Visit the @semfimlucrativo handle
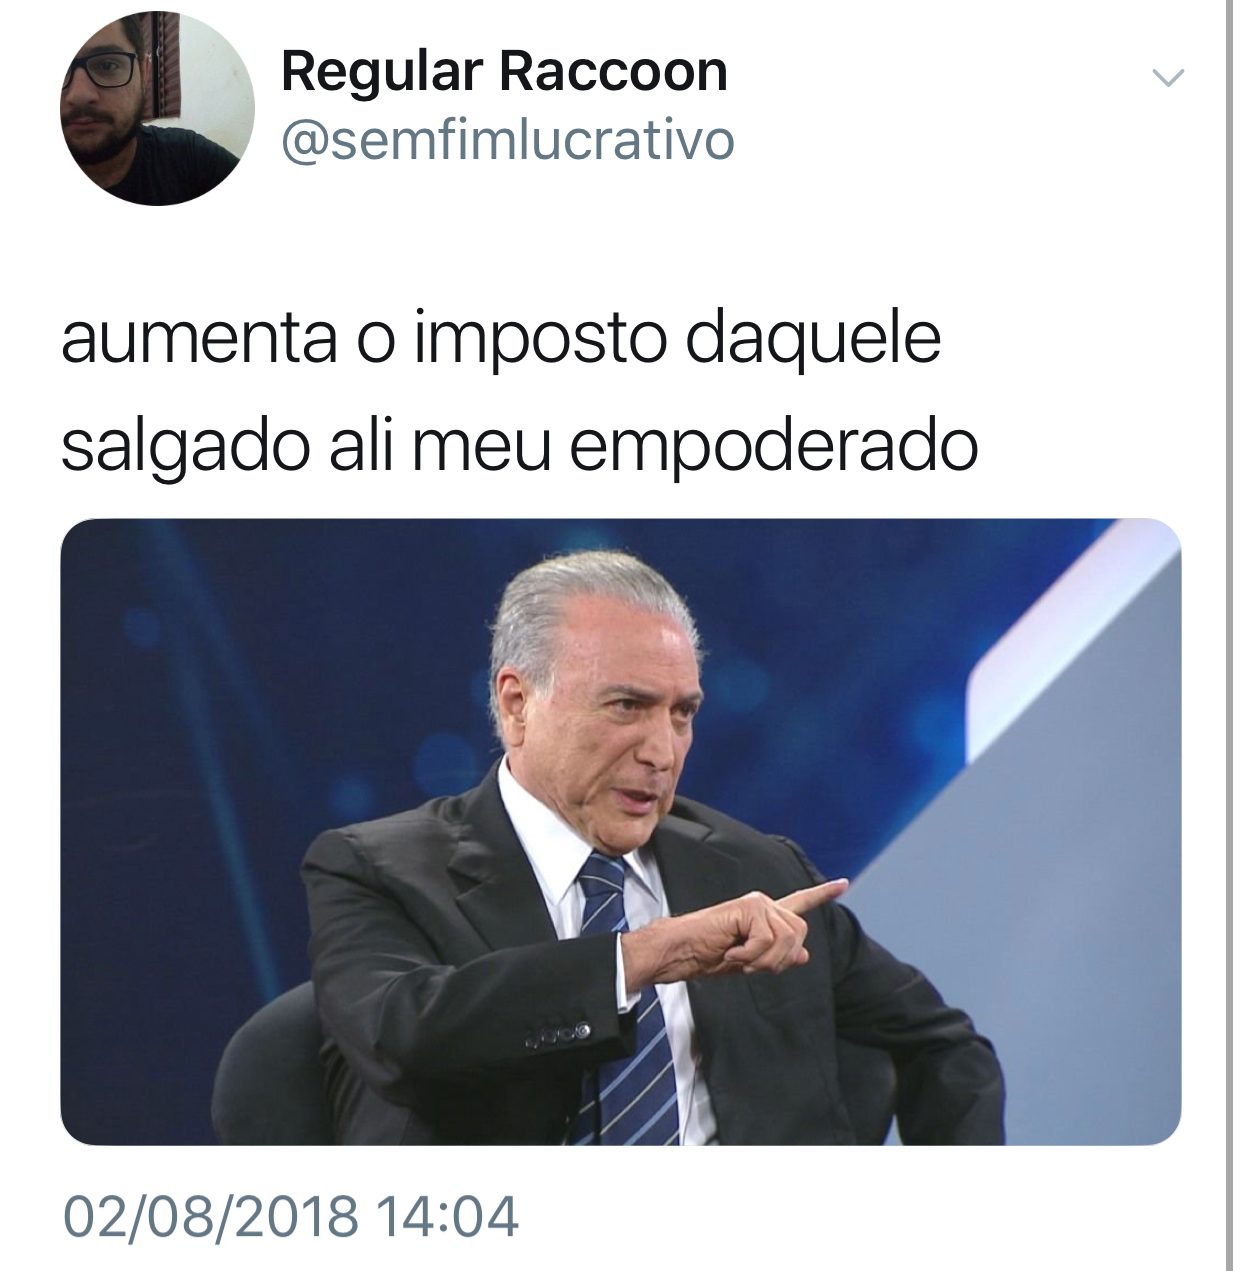 [x=508, y=141]
